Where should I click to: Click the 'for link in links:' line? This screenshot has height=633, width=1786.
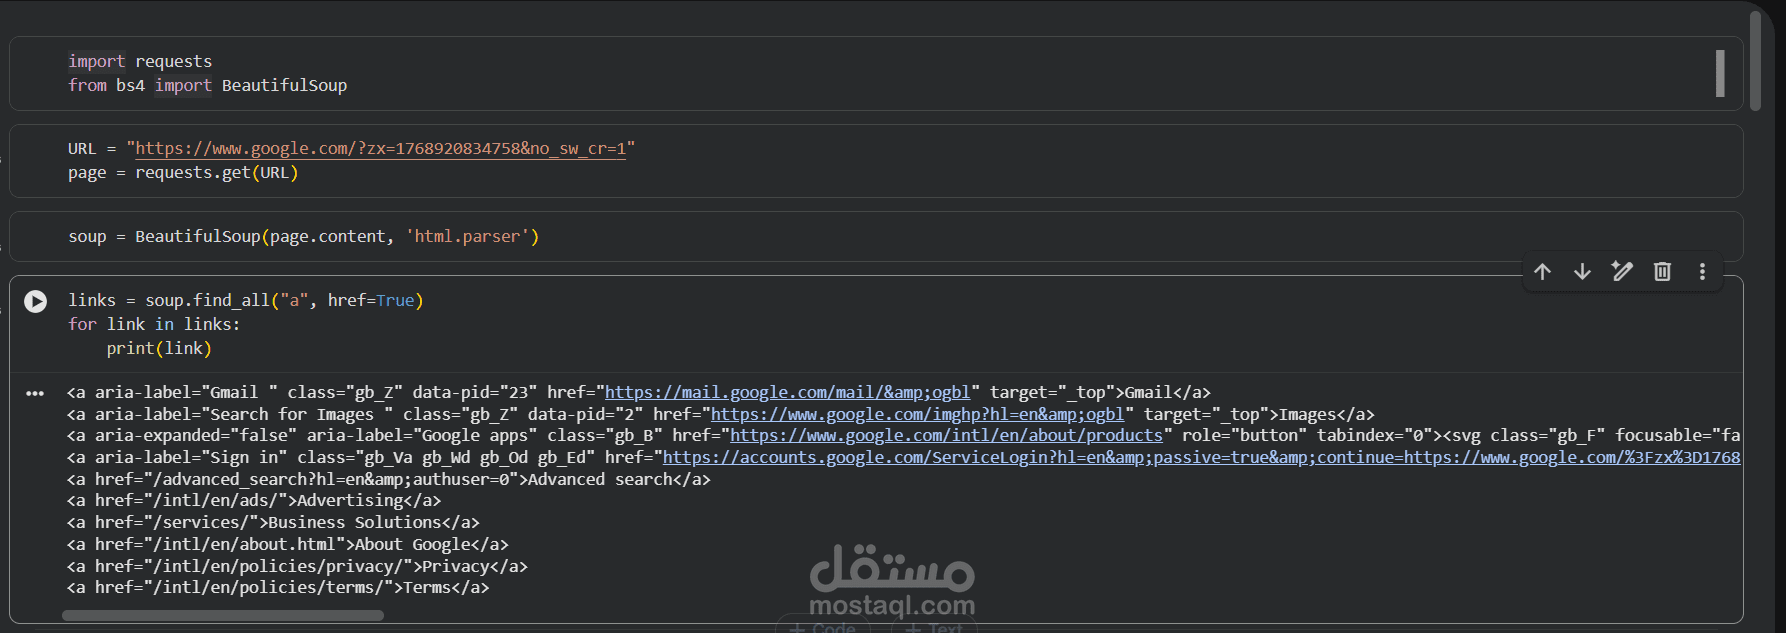click(x=154, y=324)
